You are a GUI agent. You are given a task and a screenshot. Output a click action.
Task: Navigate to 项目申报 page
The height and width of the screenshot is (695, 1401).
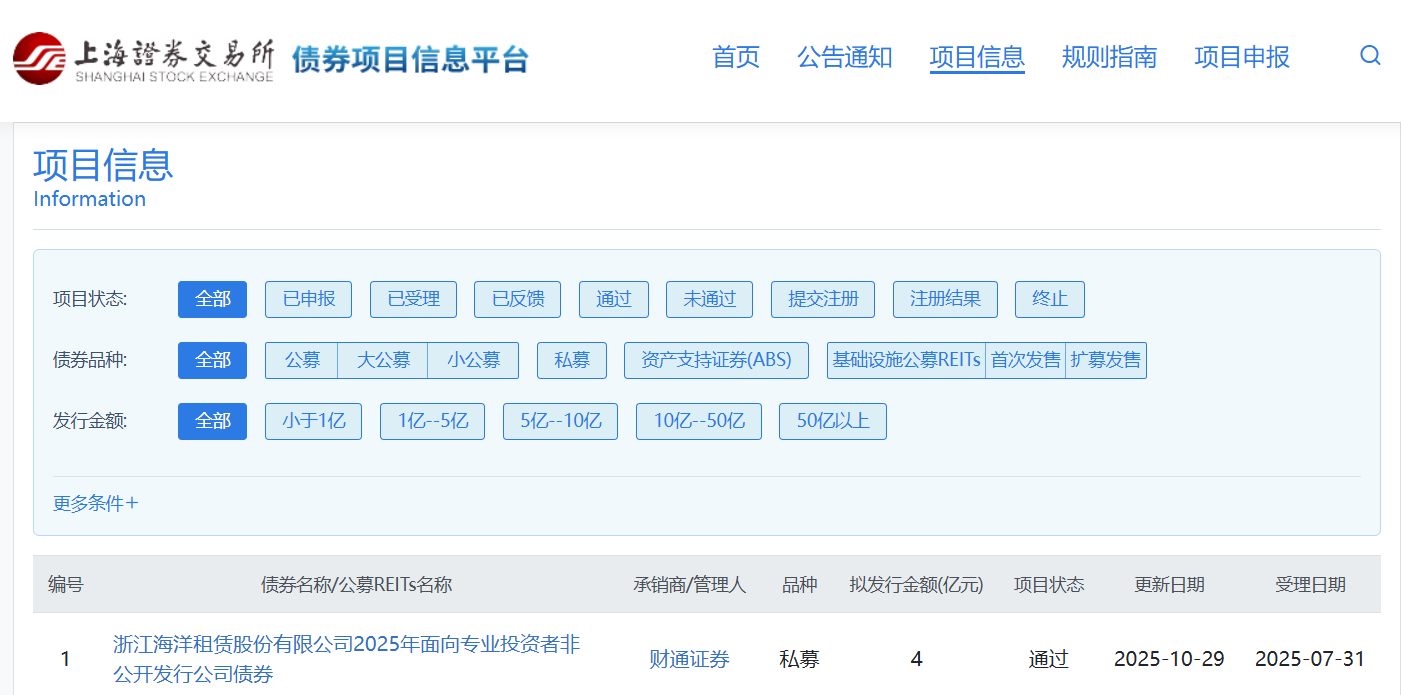[1242, 57]
